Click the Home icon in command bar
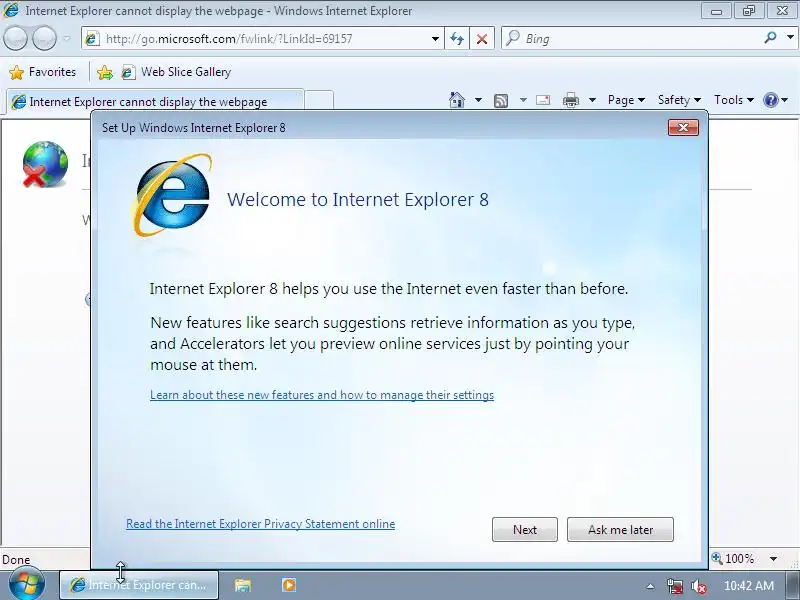The image size is (800, 600). tap(457, 100)
